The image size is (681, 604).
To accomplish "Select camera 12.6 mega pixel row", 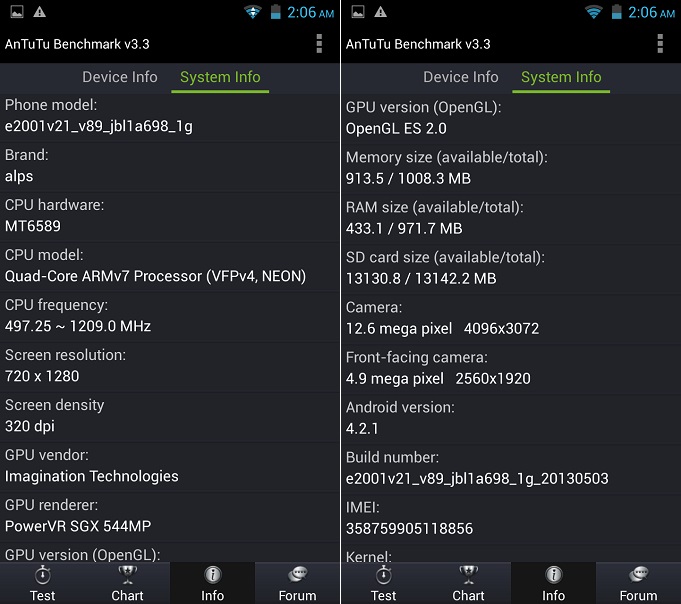I will tap(511, 319).
